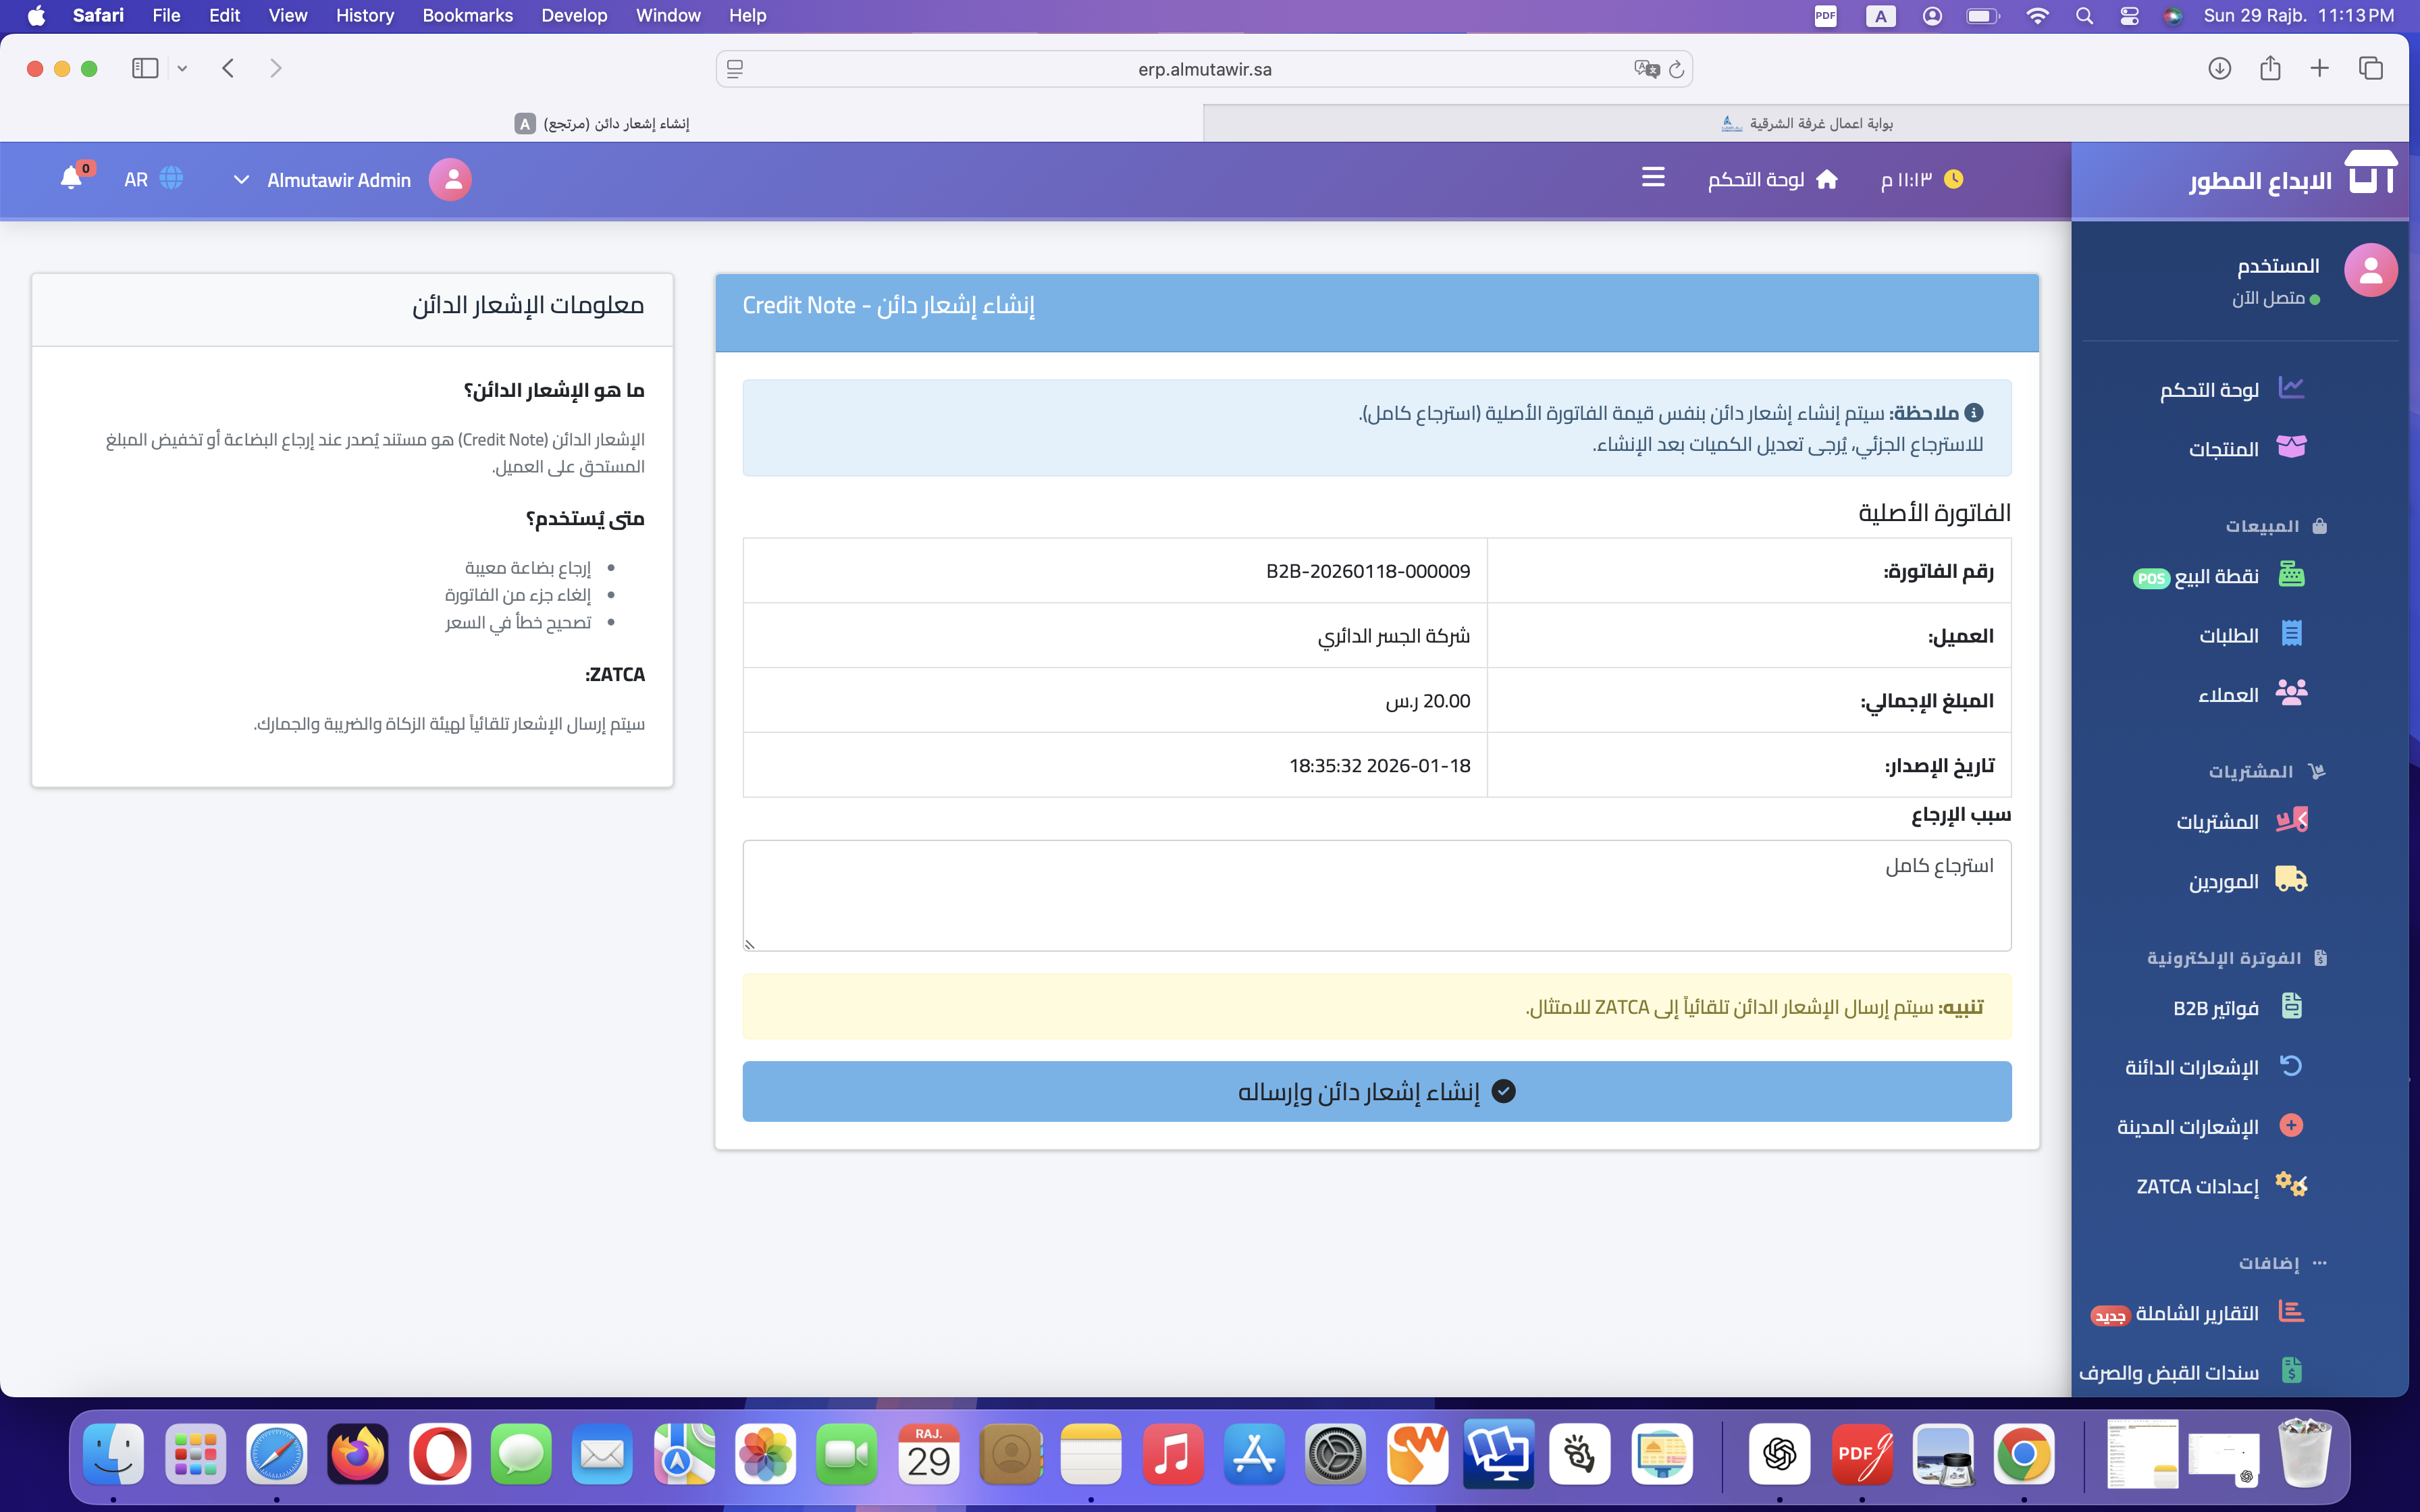
Task: Open the History menu in Safari
Action: [x=364, y=15]
